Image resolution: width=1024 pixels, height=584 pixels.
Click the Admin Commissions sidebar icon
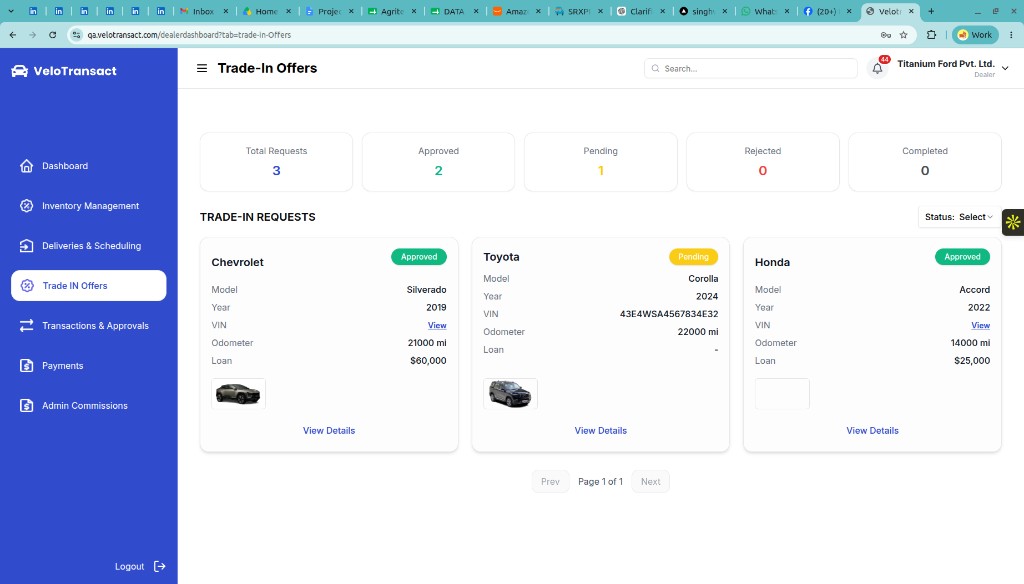pyautogui.click(x=26, y=406)
